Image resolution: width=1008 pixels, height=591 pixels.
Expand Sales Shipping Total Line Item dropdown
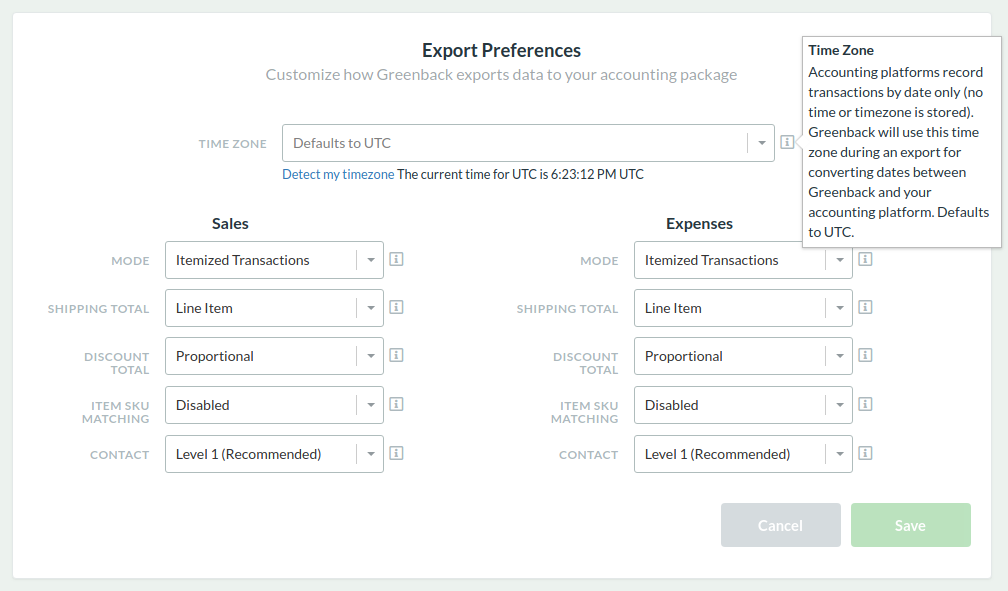[274, 308]
